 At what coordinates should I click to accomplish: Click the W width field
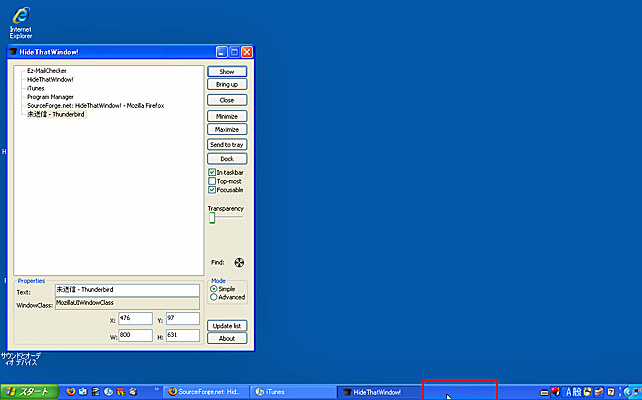click(x=136, y=335)
